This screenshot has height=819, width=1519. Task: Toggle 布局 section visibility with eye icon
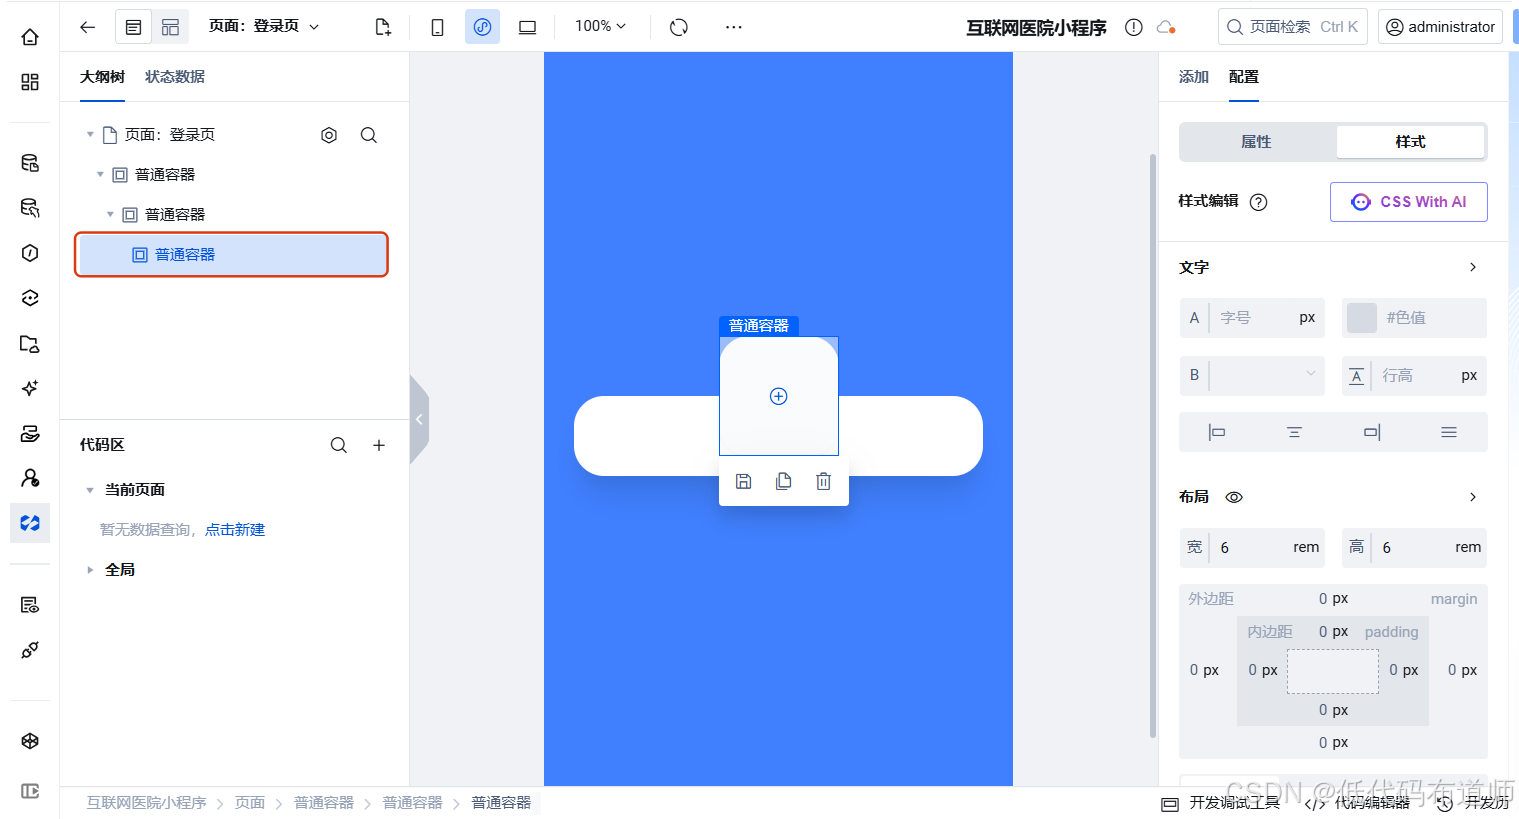pyautogui.click(x=1234, y=497)
